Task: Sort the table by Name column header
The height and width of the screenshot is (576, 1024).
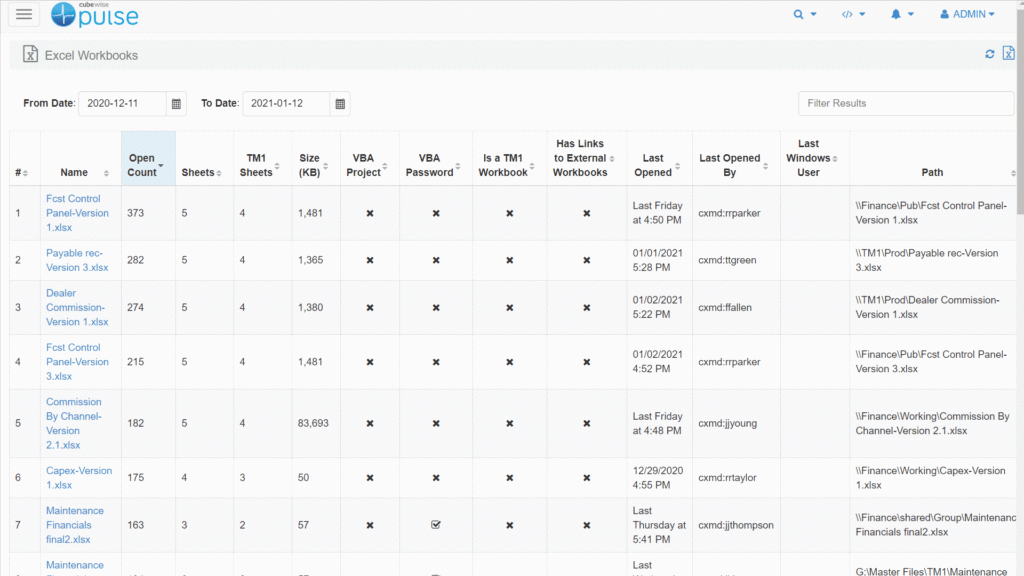Action: pos(74,172)
